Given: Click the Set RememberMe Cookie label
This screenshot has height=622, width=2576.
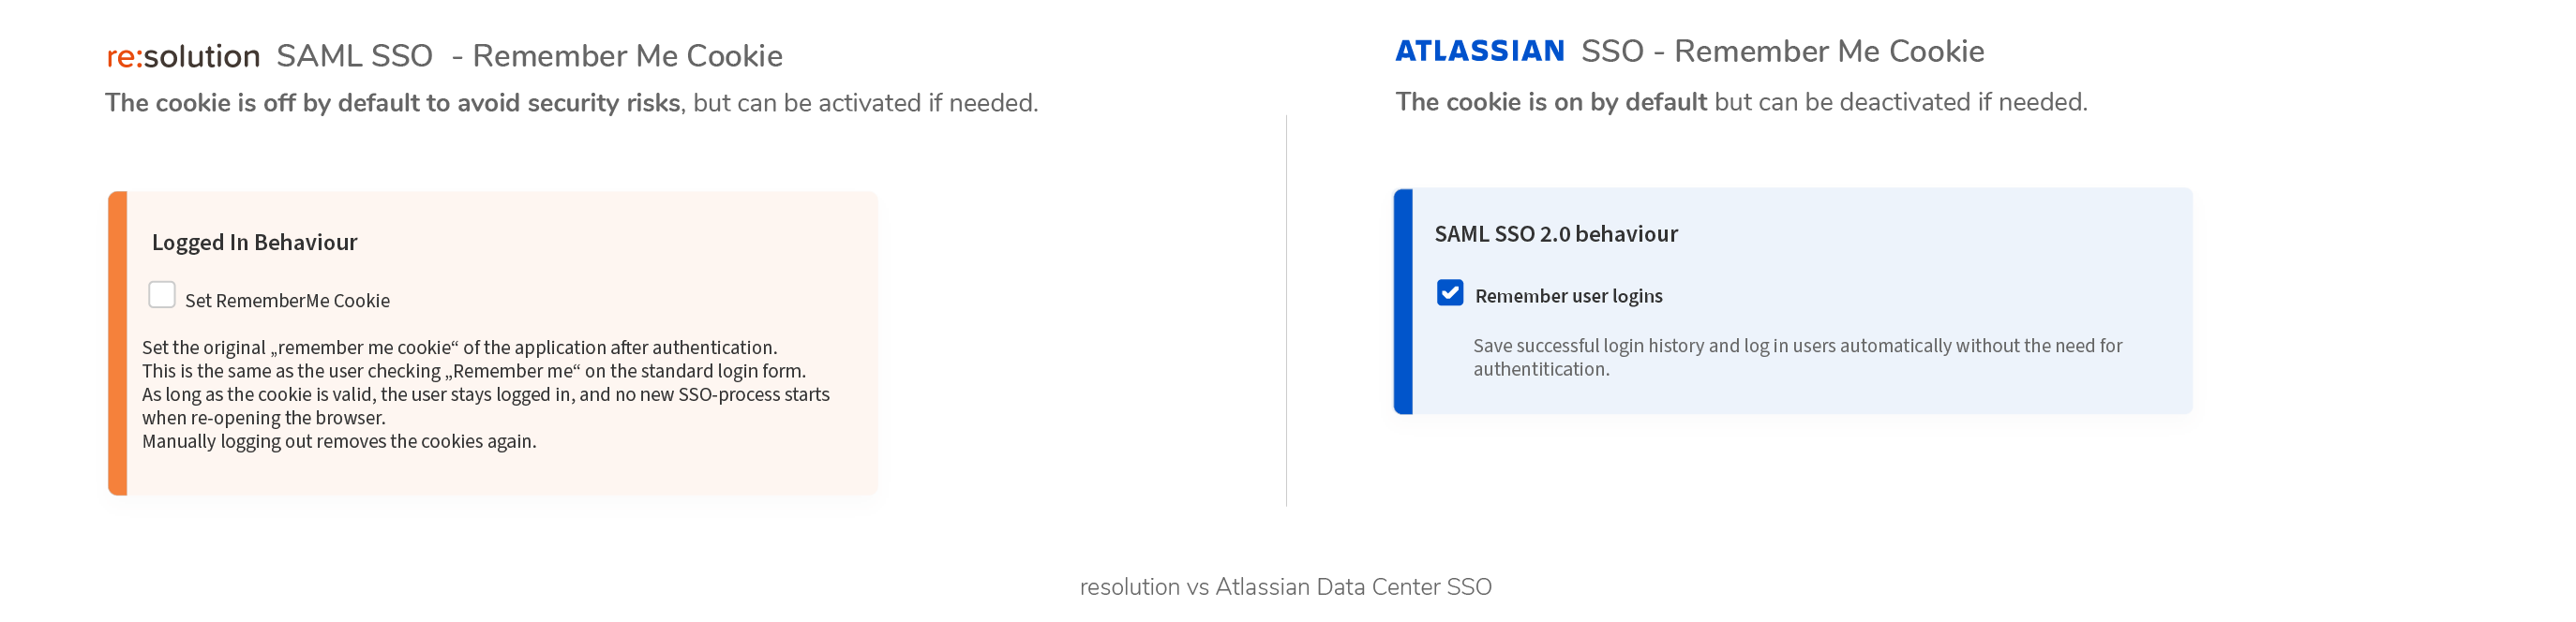Looking at the screenshot, I should tap(288, 301).
